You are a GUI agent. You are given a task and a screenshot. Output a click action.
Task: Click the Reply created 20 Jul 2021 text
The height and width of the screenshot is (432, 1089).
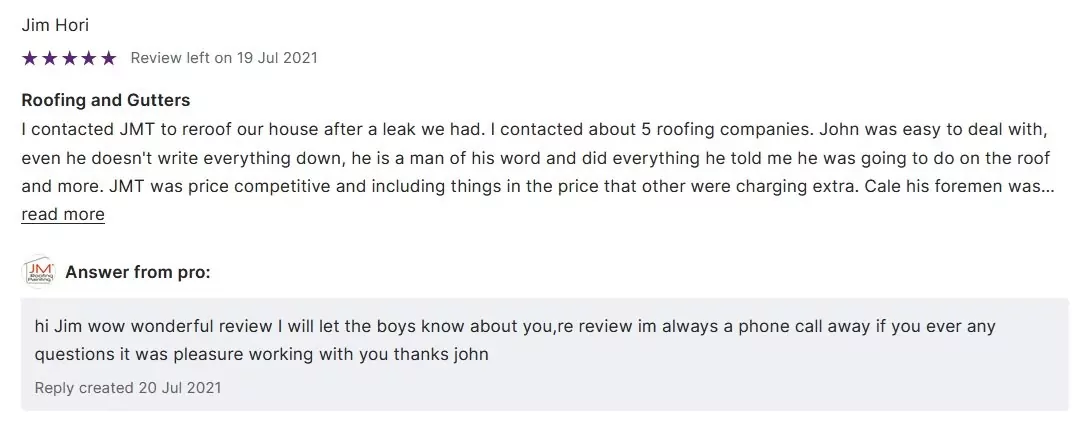point(128,387)
